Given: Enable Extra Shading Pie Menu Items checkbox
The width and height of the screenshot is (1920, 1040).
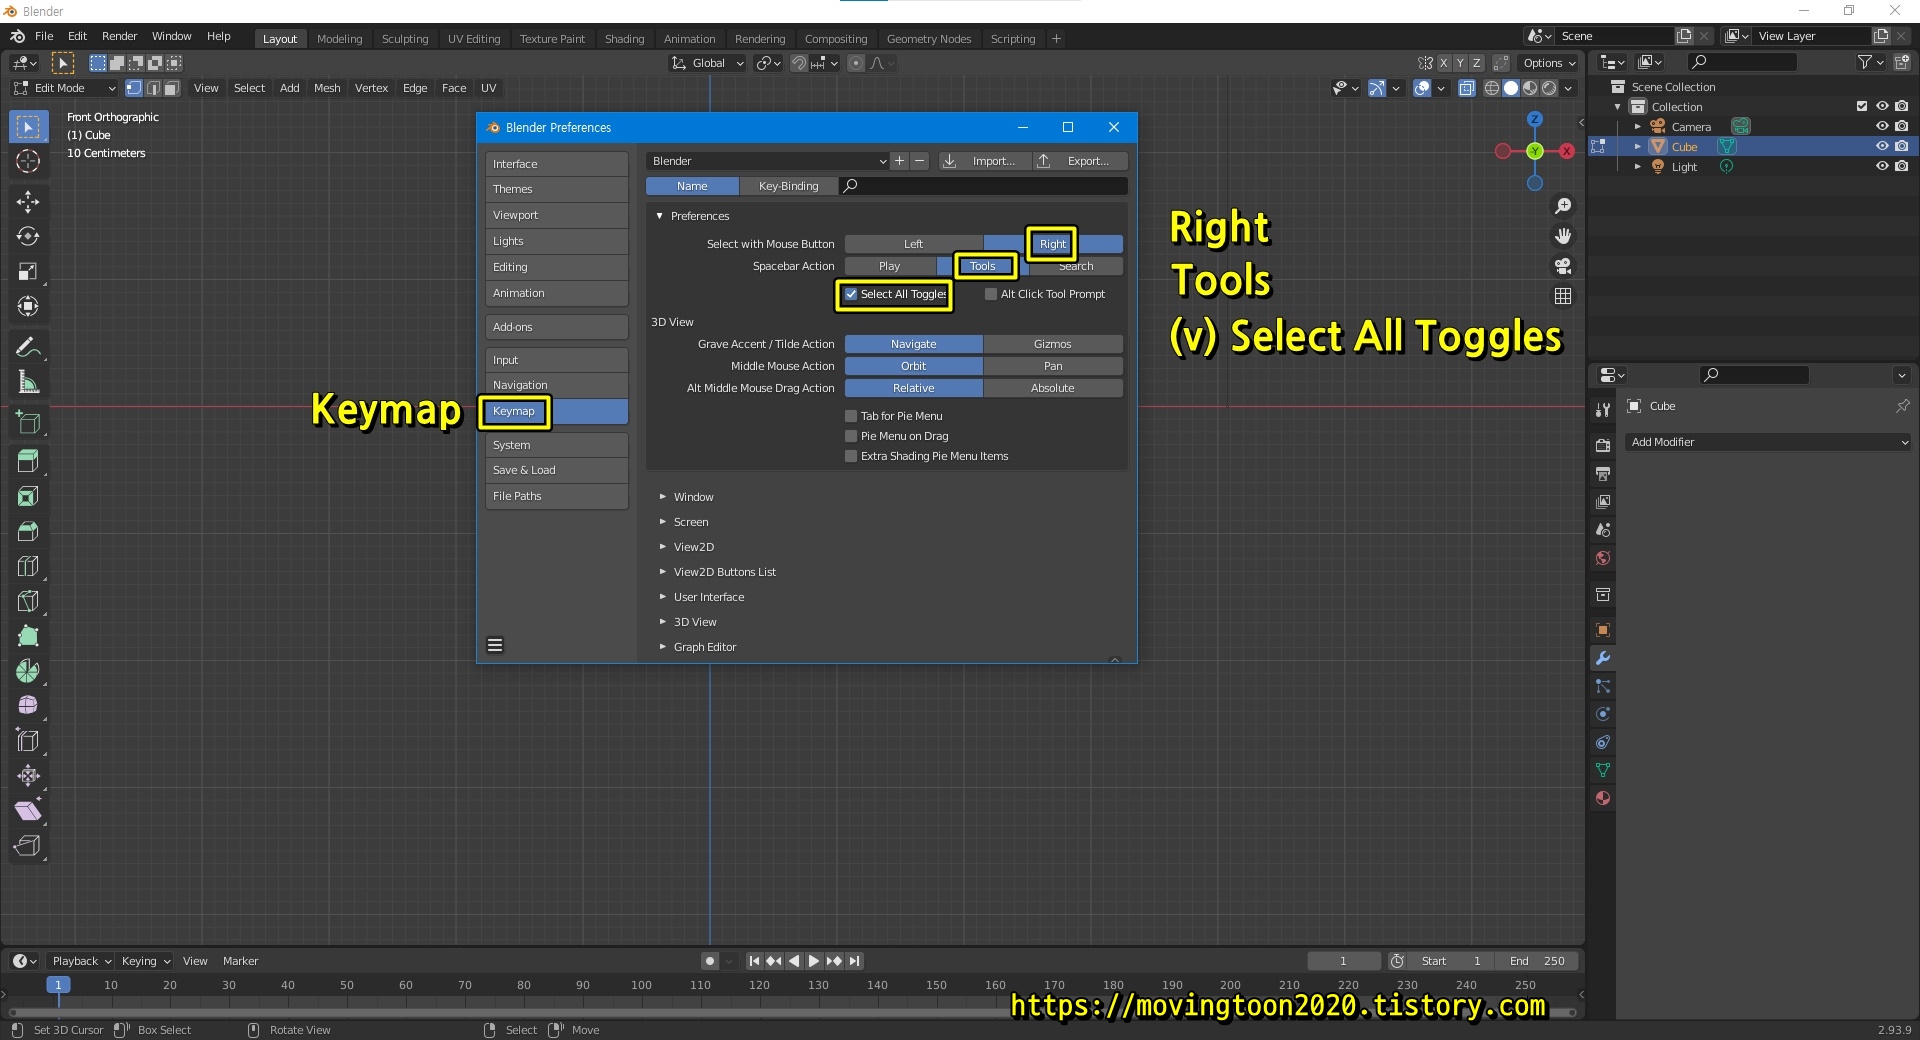Looking at the screenshot, I should click(x=851, y=456).
